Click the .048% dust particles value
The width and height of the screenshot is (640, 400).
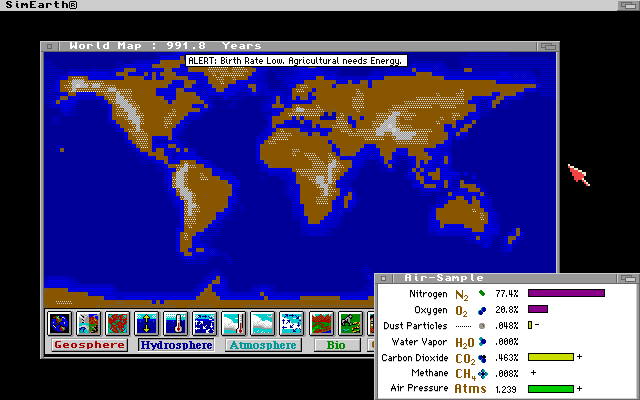[507, 326]
